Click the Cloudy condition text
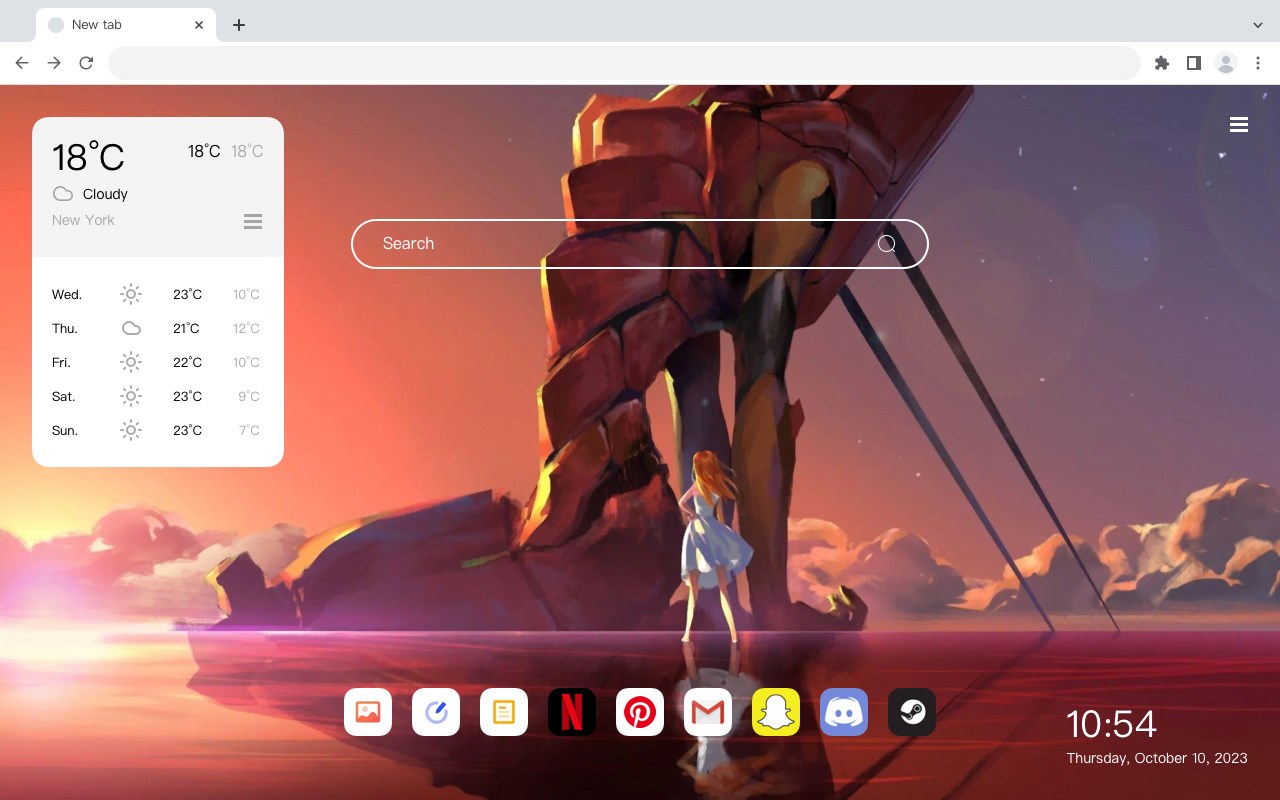 click(x=105, y=194)
